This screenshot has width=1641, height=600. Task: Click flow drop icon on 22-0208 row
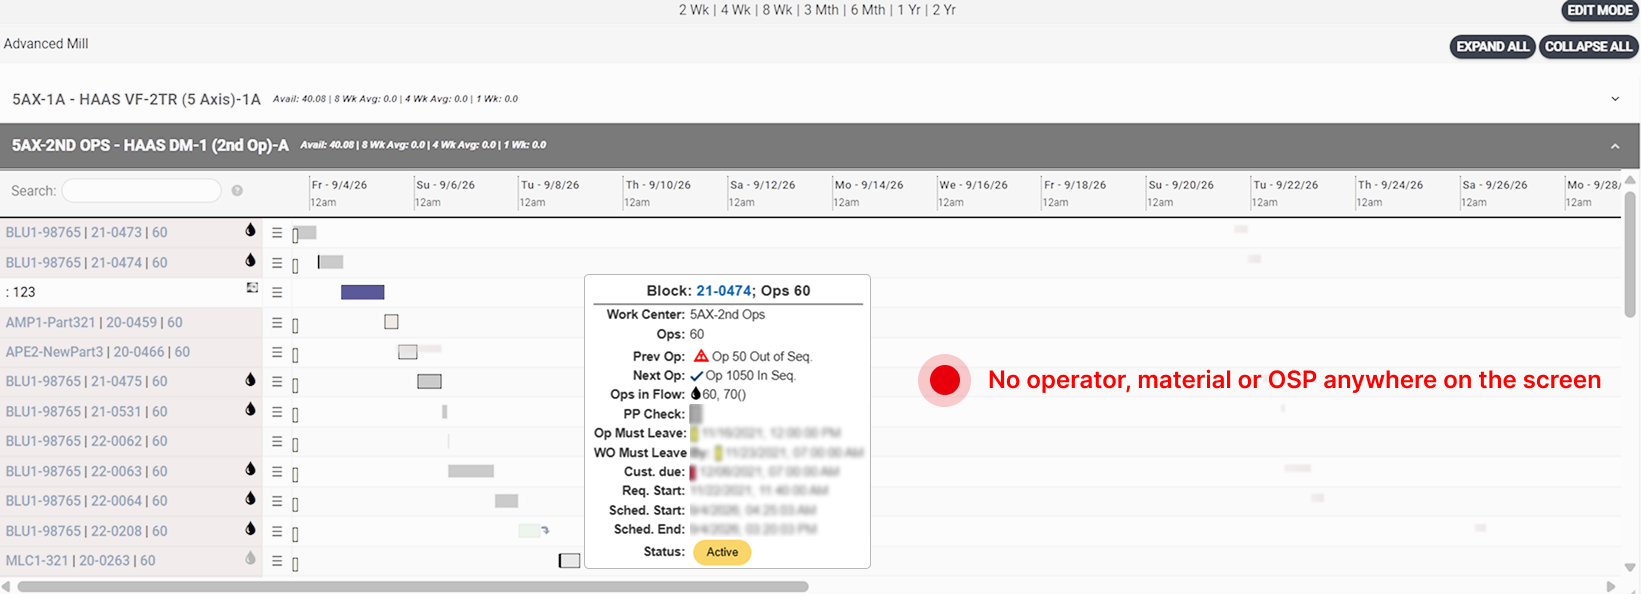(250, 528)
